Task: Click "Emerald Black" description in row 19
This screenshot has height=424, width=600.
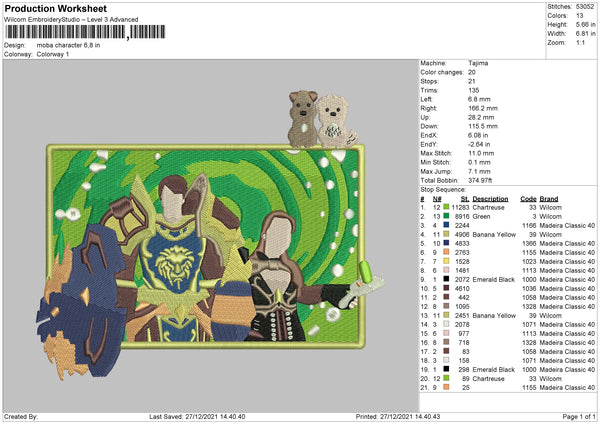Action: click(494, 370)
